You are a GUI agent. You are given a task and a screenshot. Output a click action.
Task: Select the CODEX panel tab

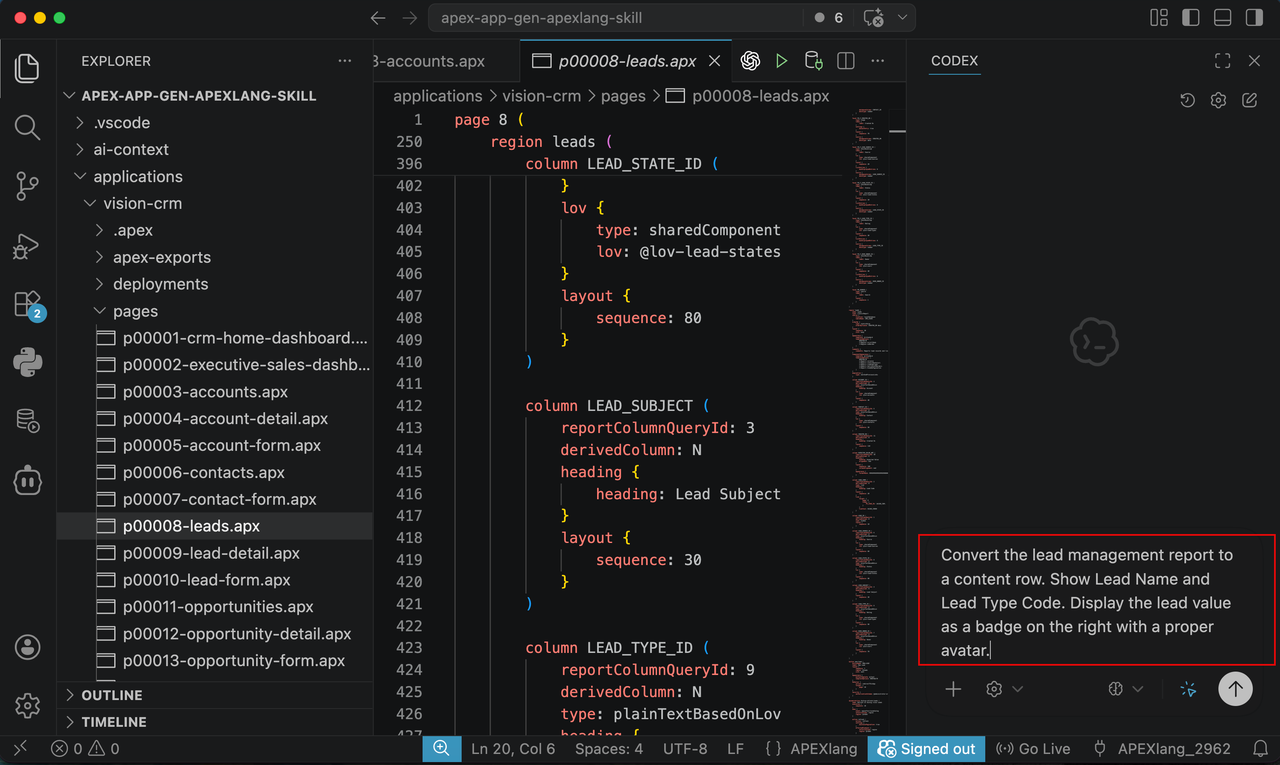point(954,61)
